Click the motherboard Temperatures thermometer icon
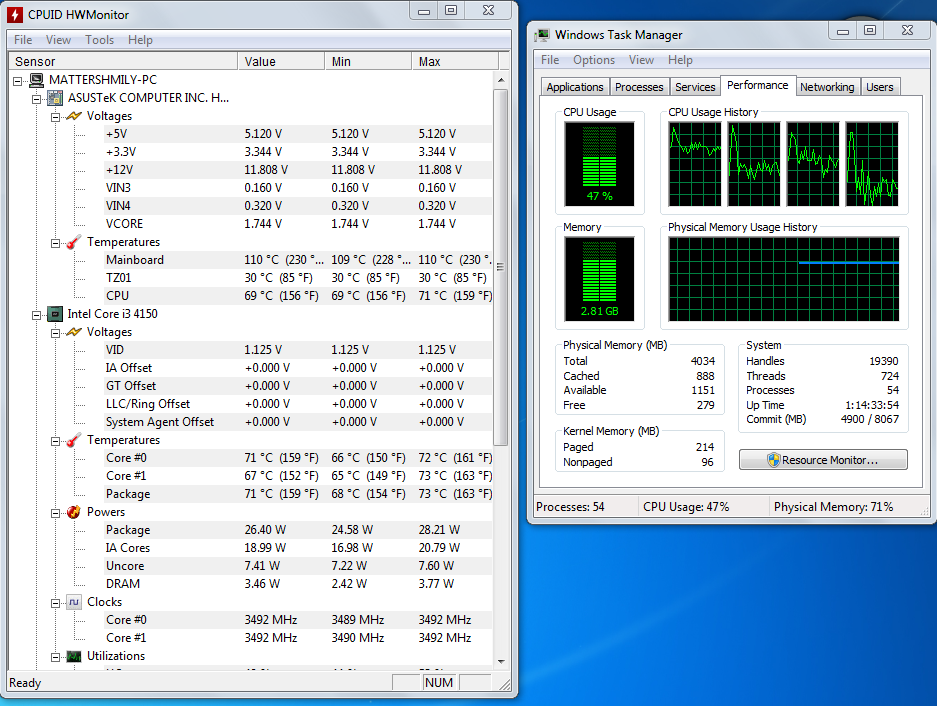The image size is (937, 706). click(74, 242)
